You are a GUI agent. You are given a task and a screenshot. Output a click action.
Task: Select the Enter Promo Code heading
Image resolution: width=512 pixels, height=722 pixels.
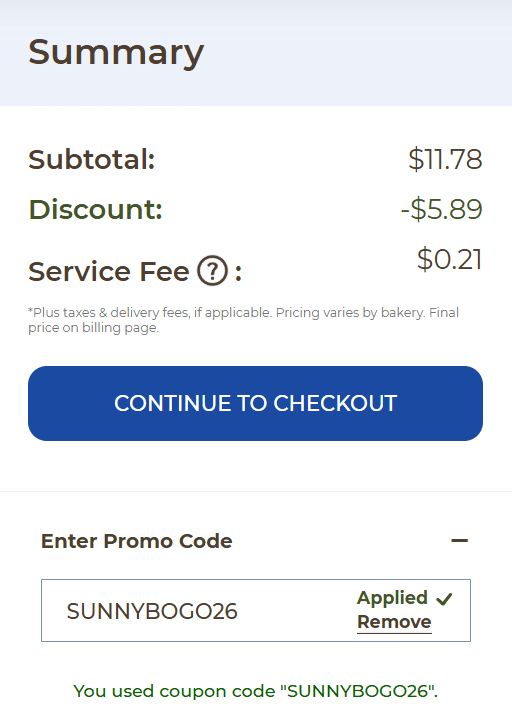click(x=137, y=541)
